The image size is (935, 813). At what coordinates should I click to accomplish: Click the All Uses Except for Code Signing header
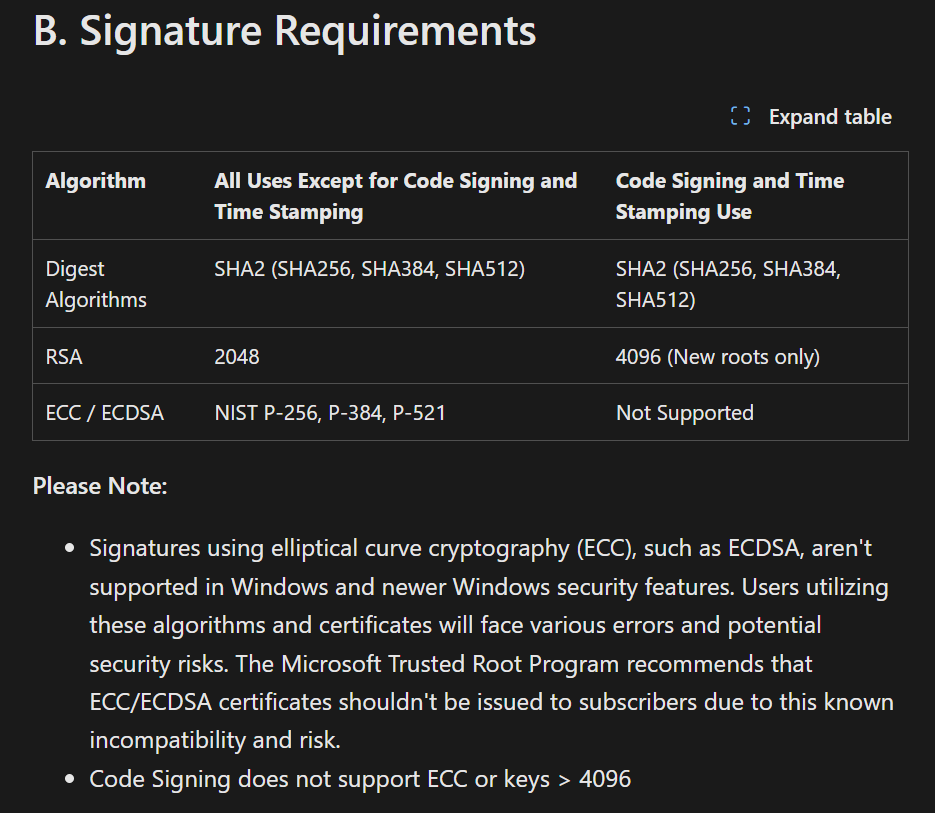click(395, 196)
